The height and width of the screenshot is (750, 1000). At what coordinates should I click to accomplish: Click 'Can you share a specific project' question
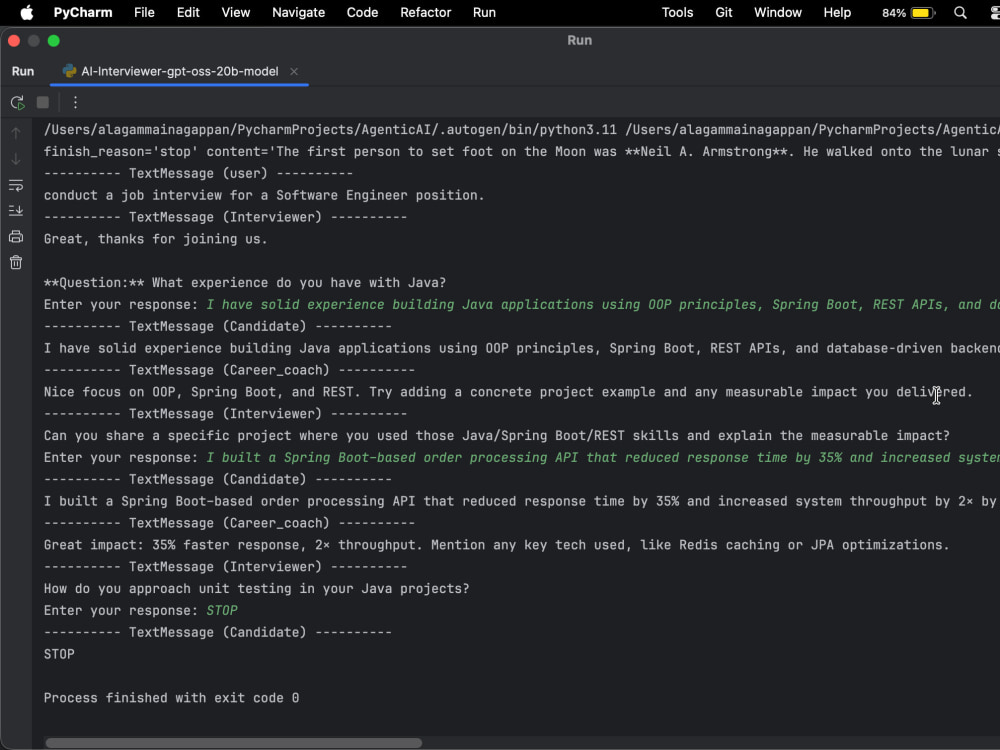[497, 436]
